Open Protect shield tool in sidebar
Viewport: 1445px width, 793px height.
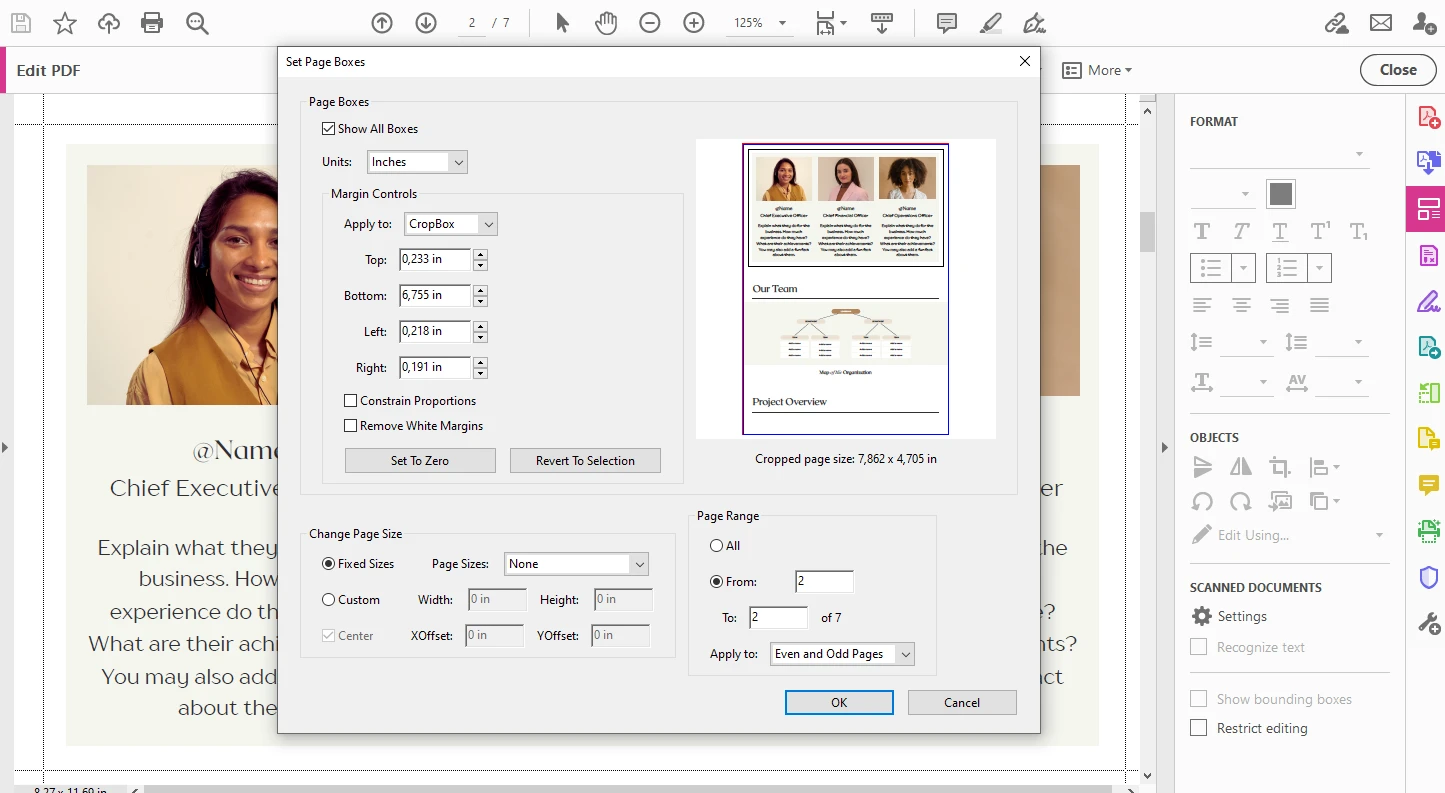1428,578
